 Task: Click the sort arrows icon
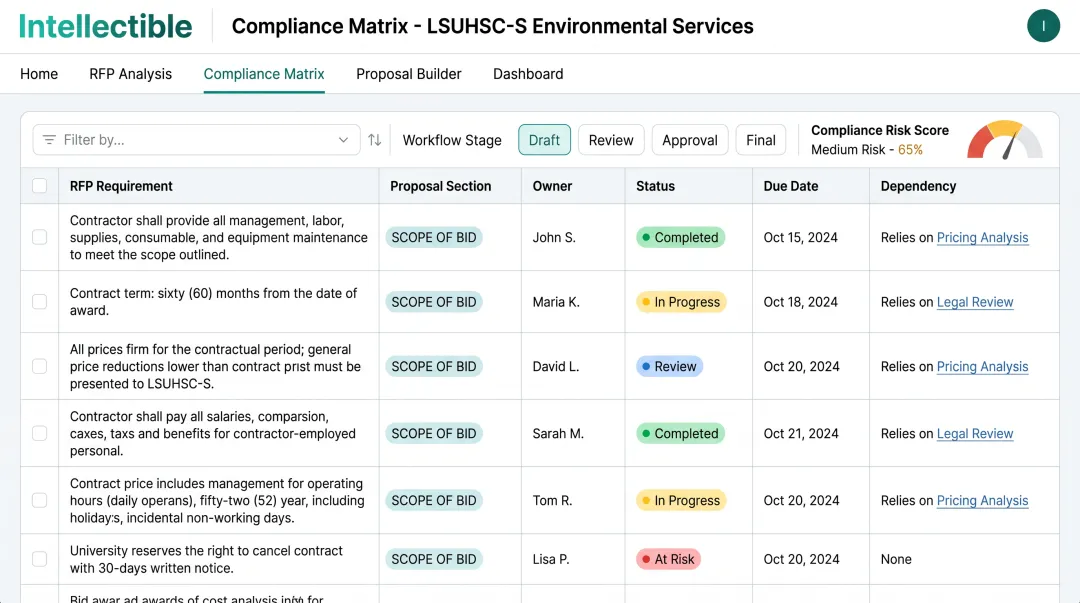[375, 140]
